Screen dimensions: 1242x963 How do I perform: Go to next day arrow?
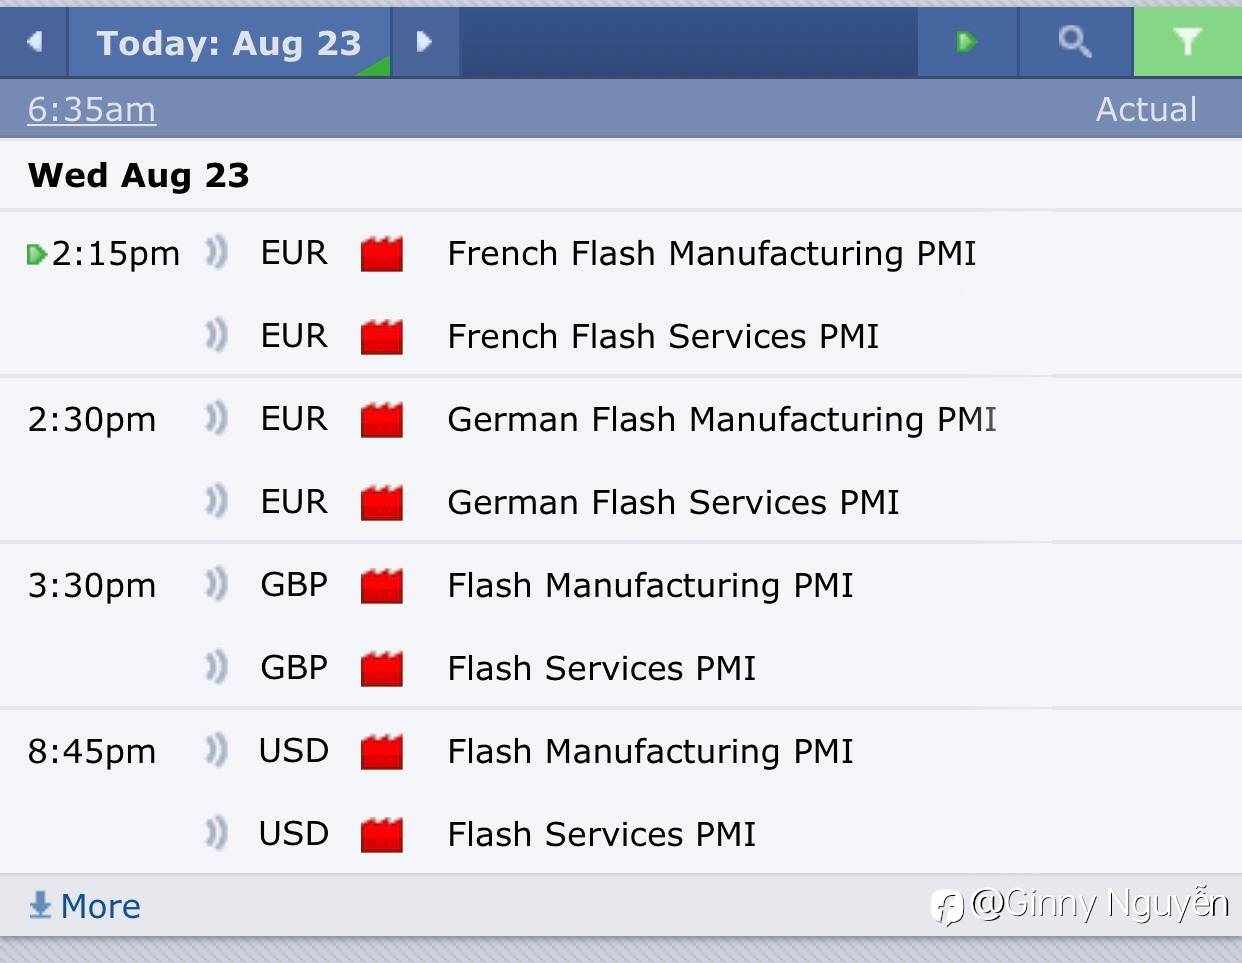click(x=424, y=42)
